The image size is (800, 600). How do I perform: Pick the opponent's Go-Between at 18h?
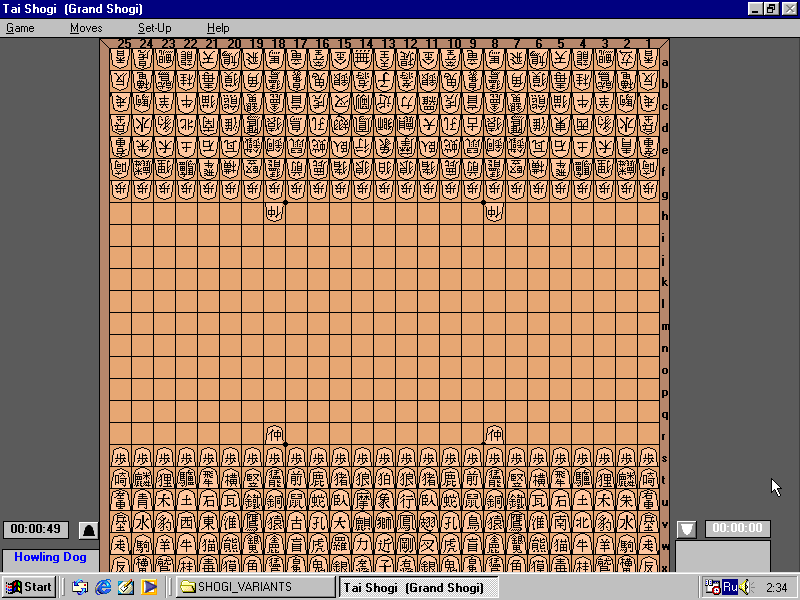click(x=275, y=213)
